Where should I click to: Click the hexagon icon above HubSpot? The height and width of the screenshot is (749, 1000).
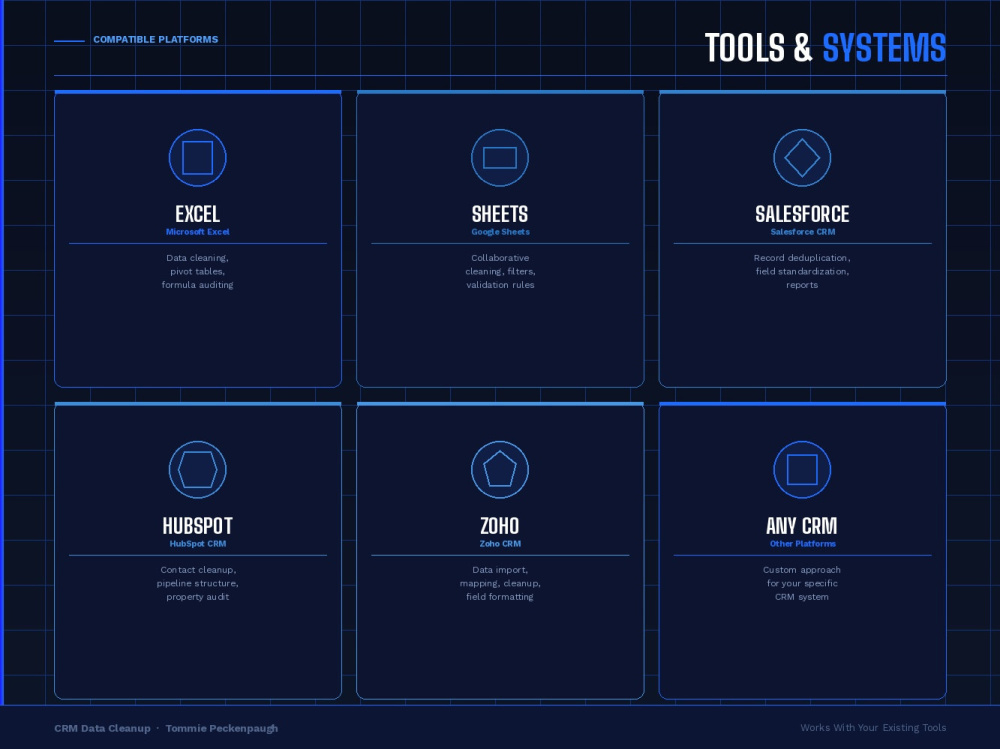pyautogui.click(x=198, y=470)
